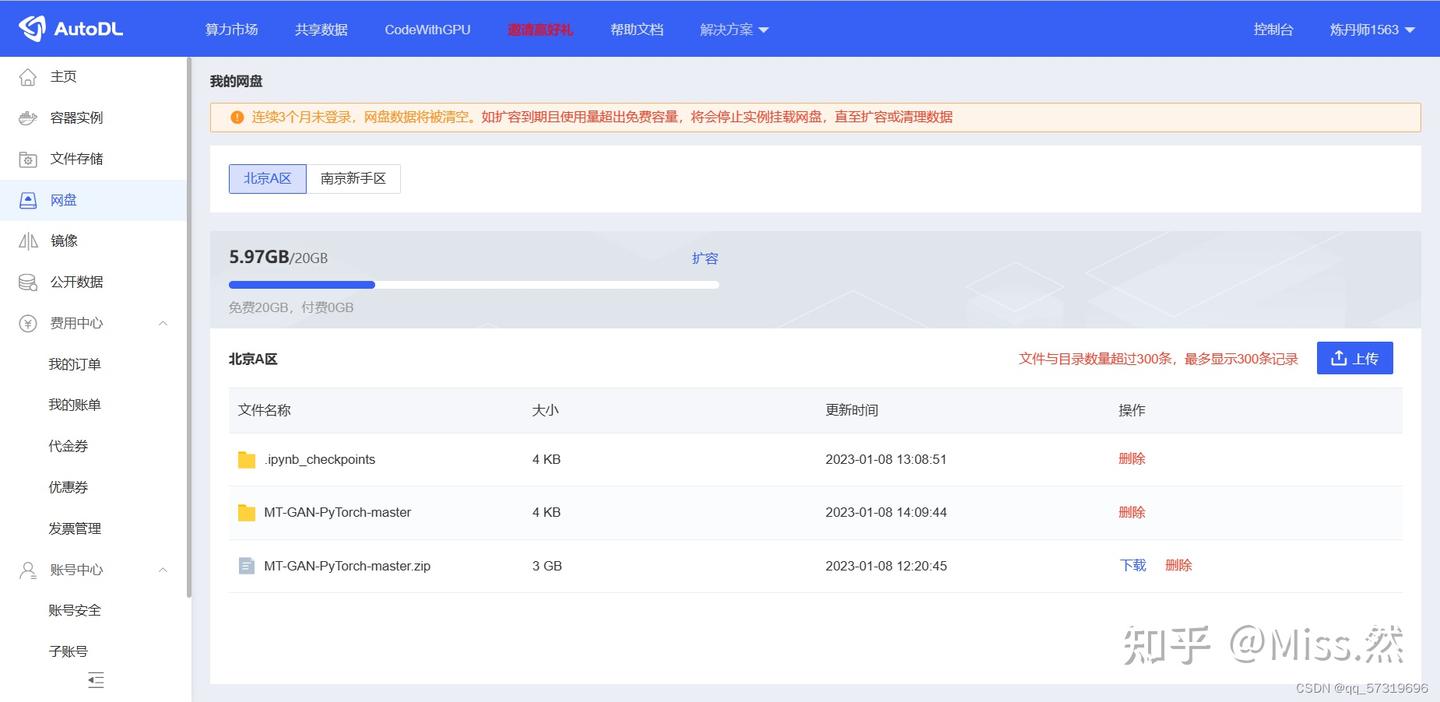This screenshot has width=1440, height=702.
Task: Select the 容器实例 sidebar icon
Action: point(28,117)
